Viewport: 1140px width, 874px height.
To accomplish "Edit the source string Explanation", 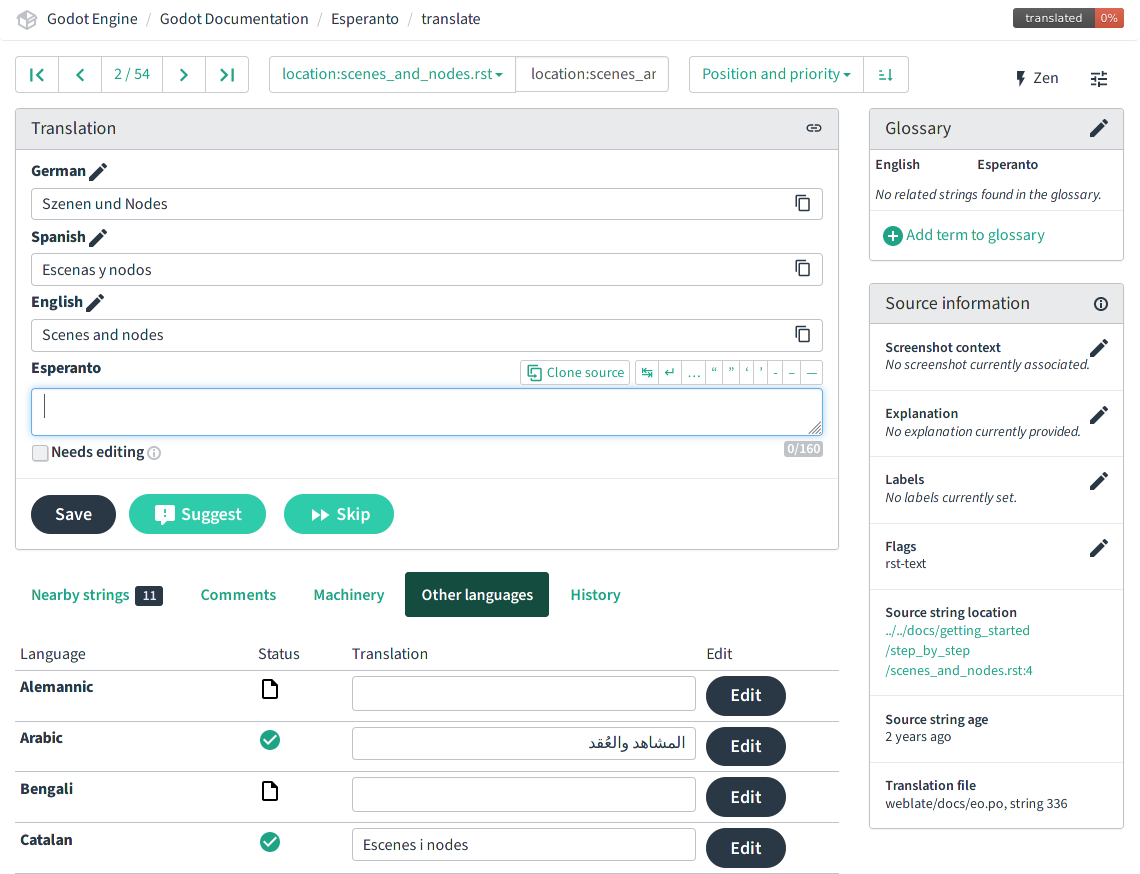I will [1098, 415].
